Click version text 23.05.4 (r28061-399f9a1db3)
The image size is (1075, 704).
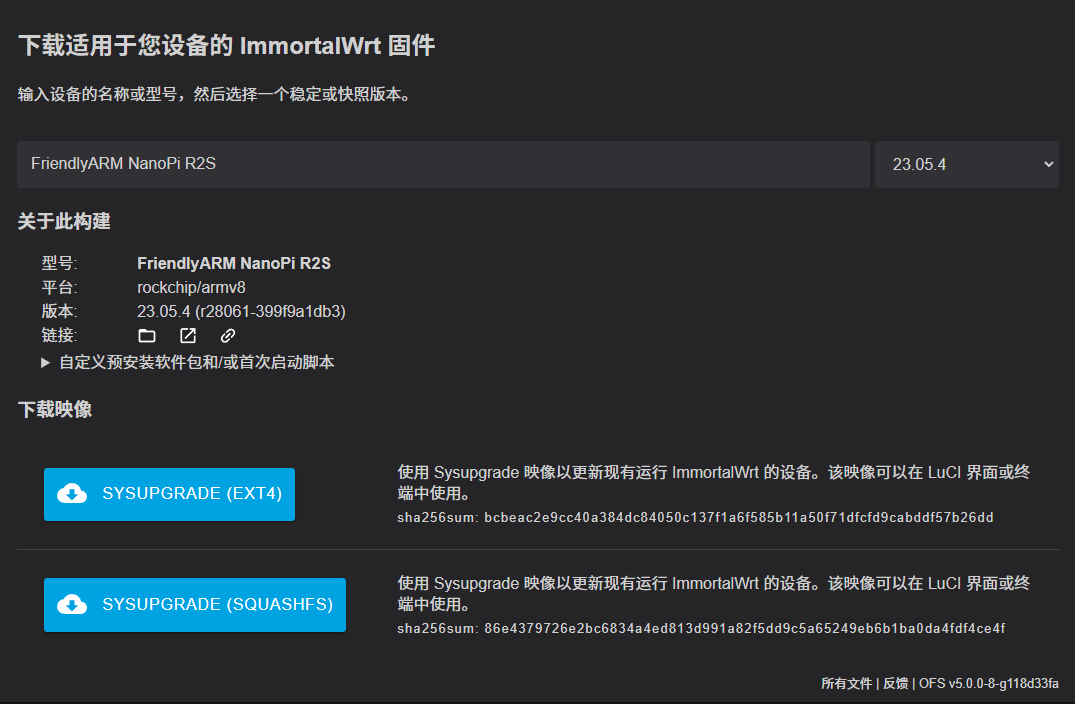coord(241,311)
